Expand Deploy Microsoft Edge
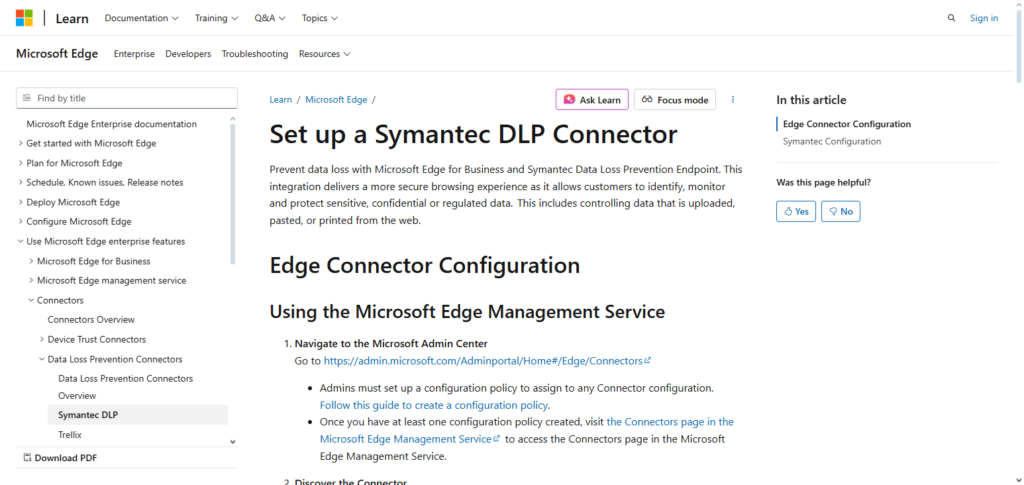This screenshot has width=1024, height=485. tap(69, 202)
